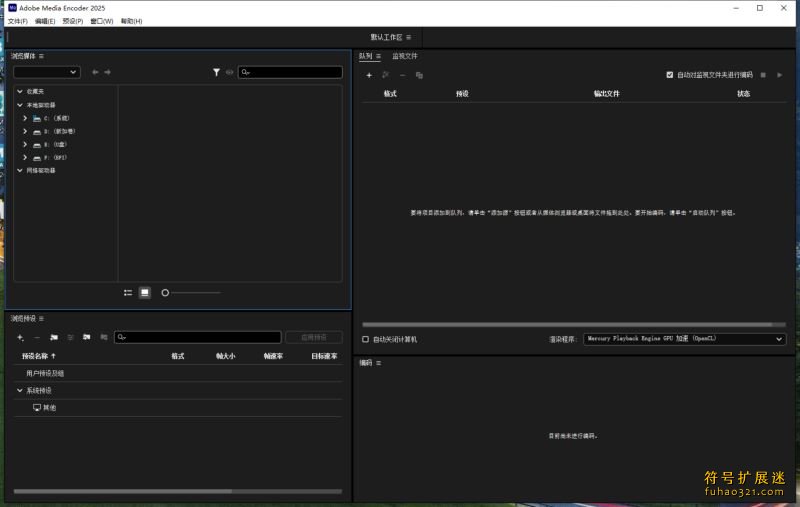Click the remove minus icon in queue toolbar
The height and width of the screenshot is (507, 800).
tap(403, 75)
